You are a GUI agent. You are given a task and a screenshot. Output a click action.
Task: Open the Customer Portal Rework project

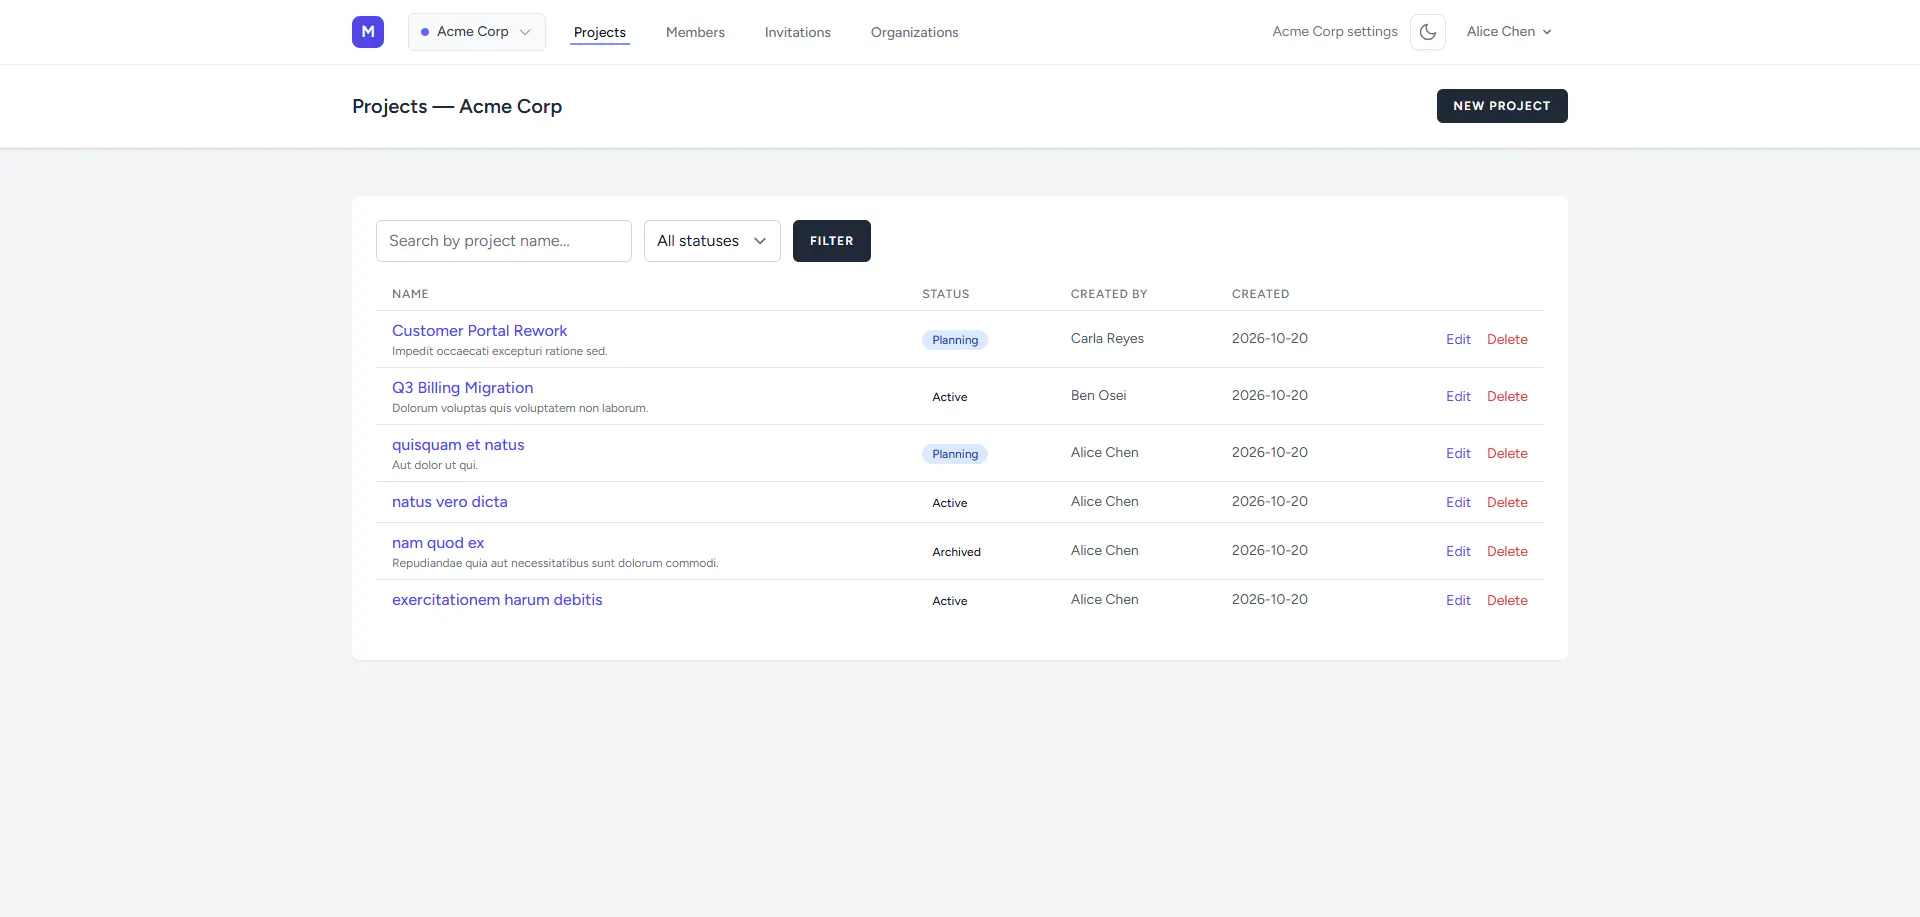pyautogui.click(x=479, y=331)
